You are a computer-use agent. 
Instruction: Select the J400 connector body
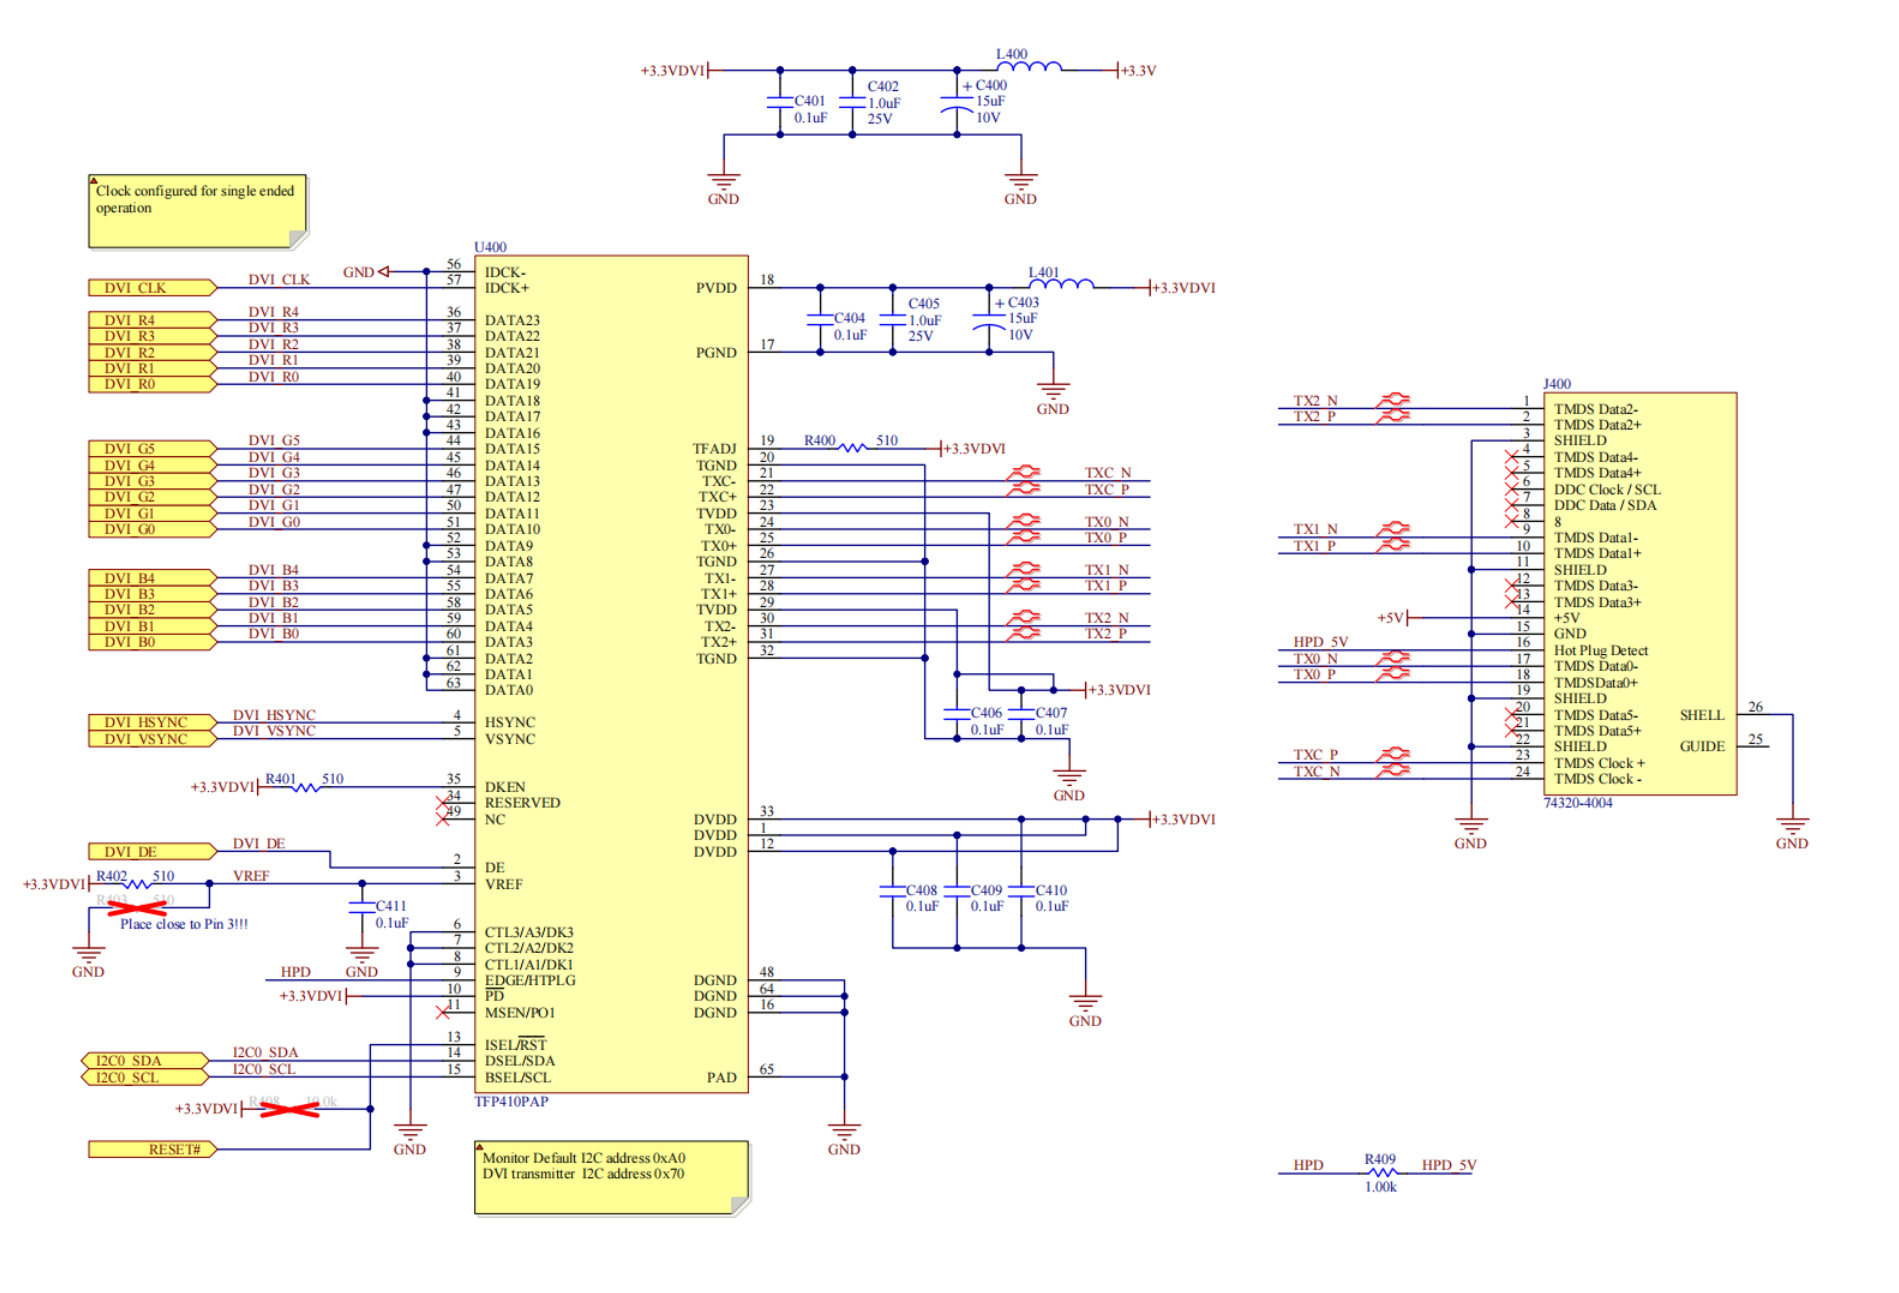(x=1640, y=594)
